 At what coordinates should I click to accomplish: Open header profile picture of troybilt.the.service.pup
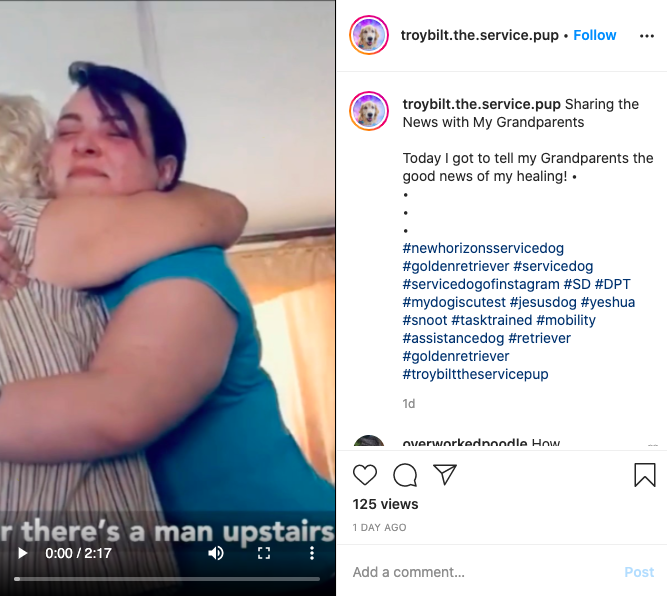tap(369, 35)
